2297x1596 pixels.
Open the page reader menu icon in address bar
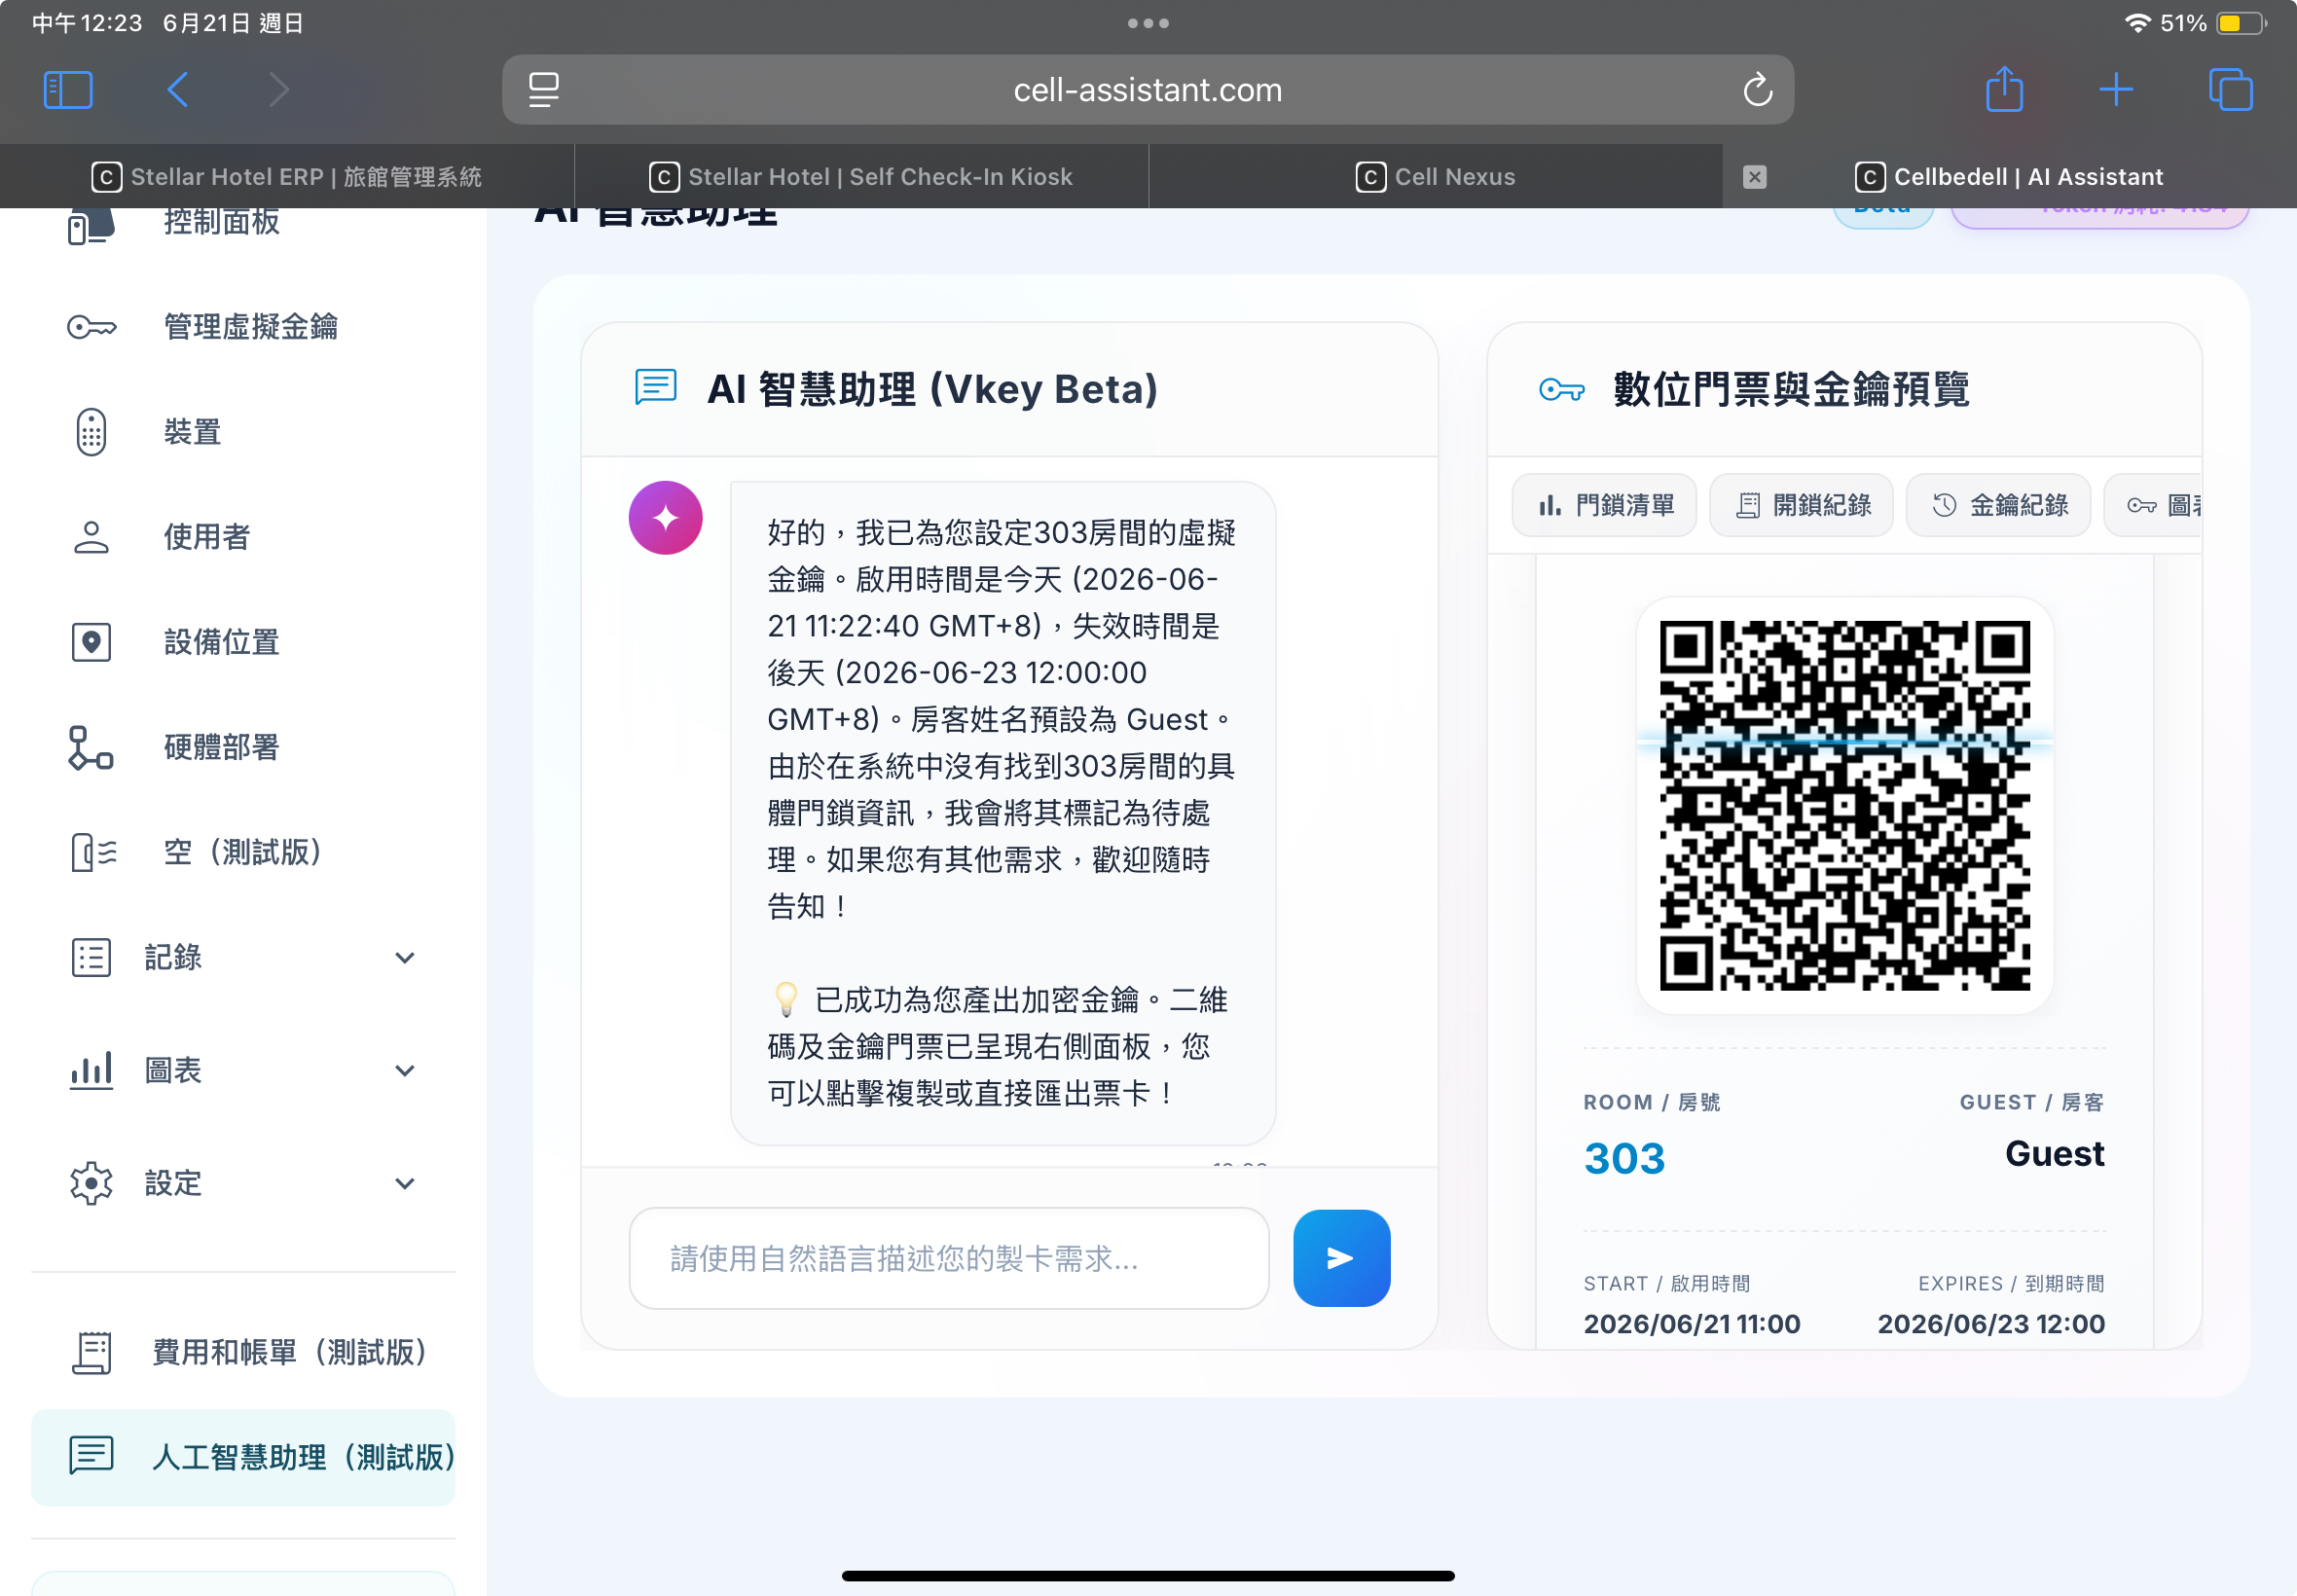tap(544, 90)
